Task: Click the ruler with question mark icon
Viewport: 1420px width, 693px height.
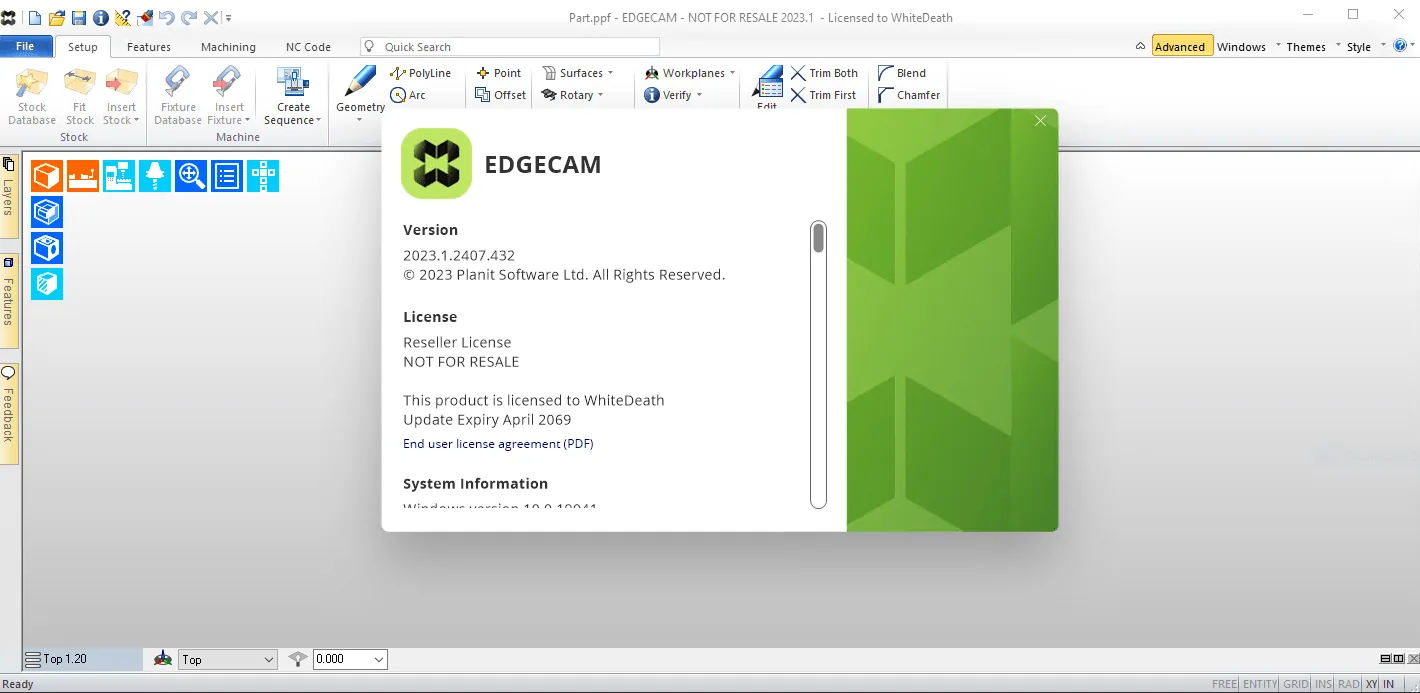Action: 122,17
